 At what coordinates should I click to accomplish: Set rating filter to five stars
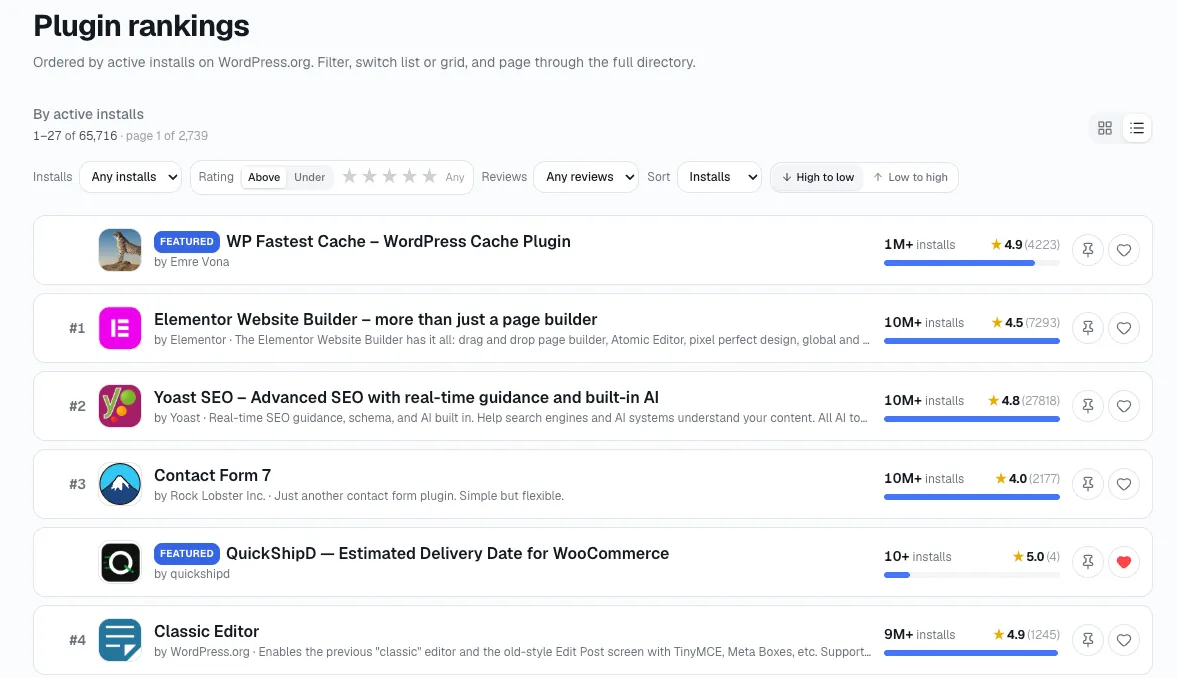pyautogui.click(x=429, y=176)
